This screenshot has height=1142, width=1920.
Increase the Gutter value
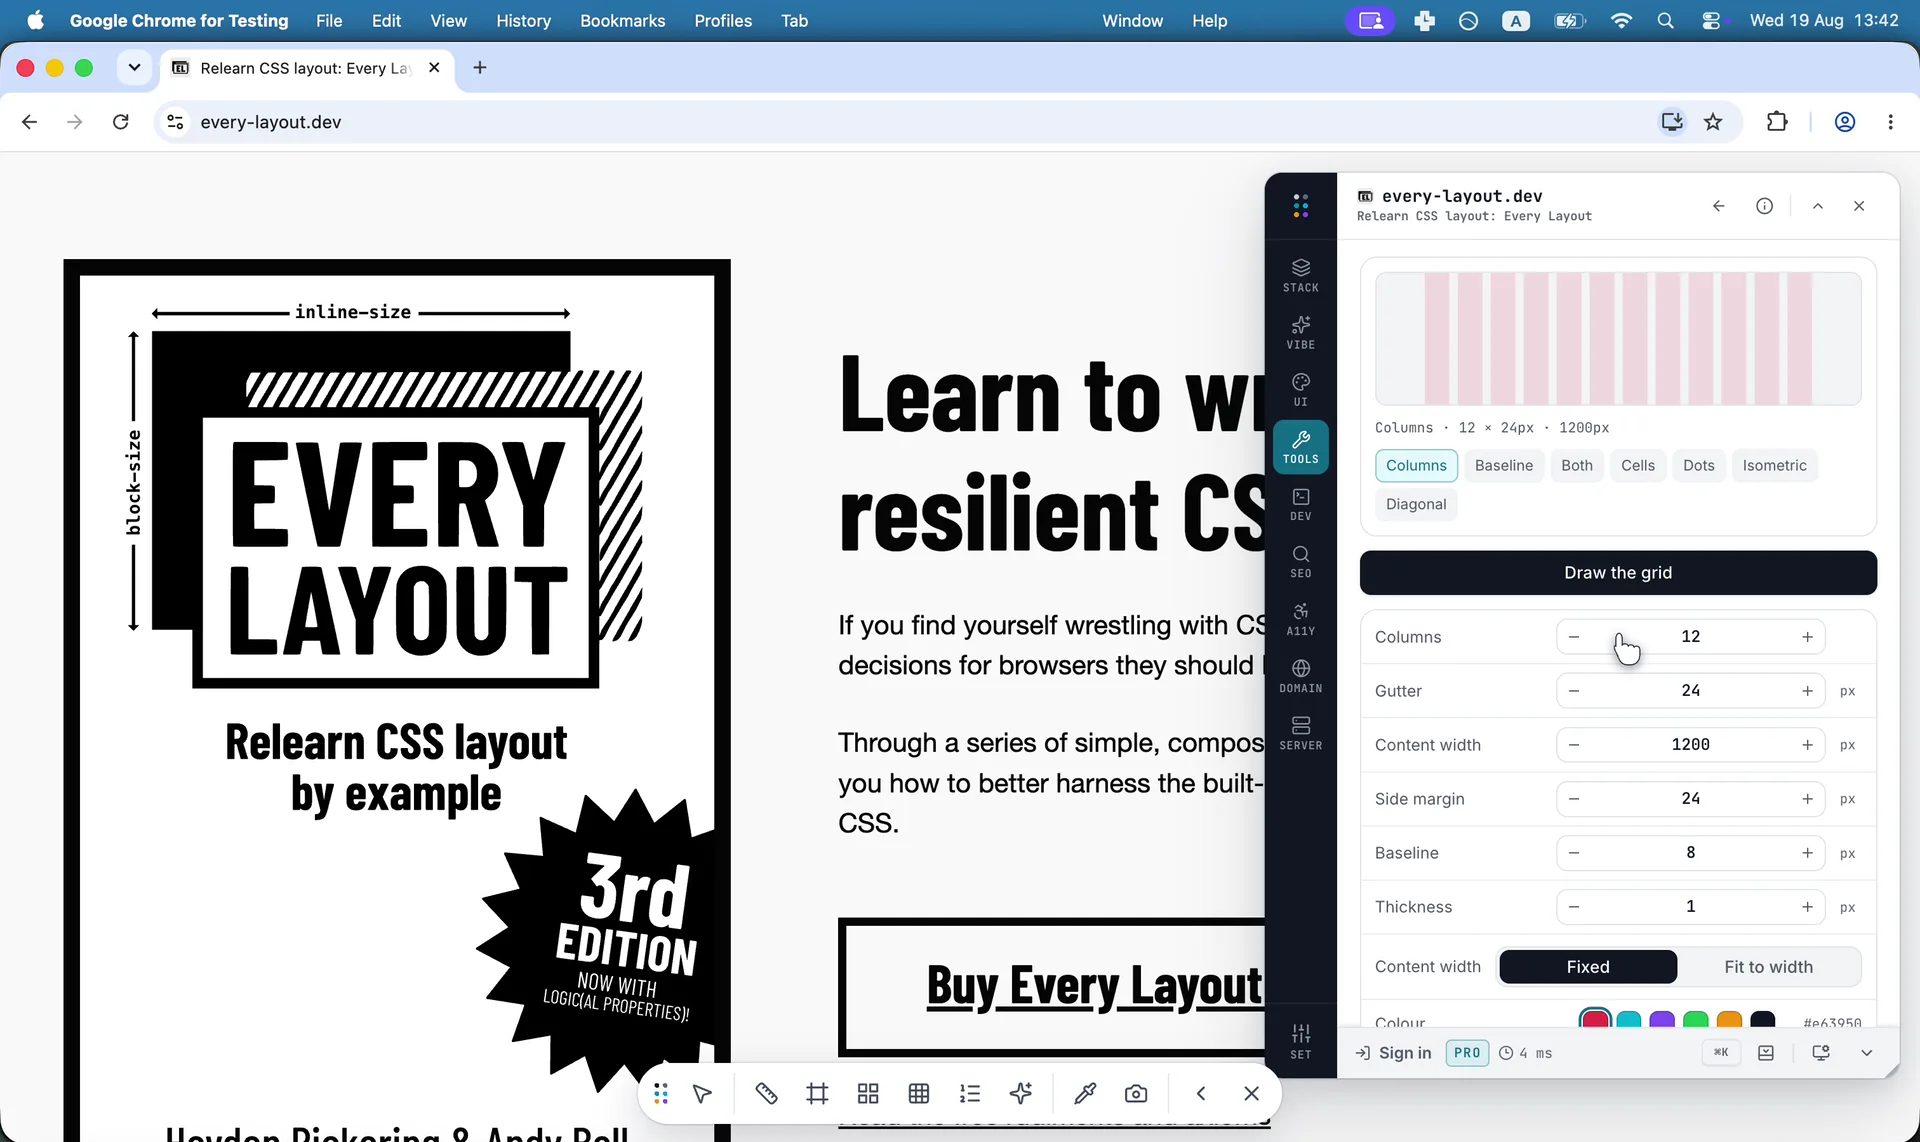(1807, 691)
